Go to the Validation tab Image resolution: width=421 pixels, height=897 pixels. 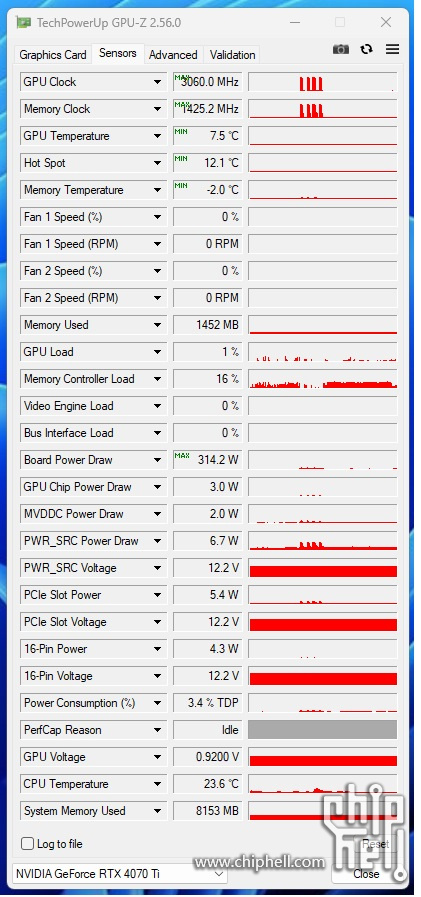coord(232,55)
